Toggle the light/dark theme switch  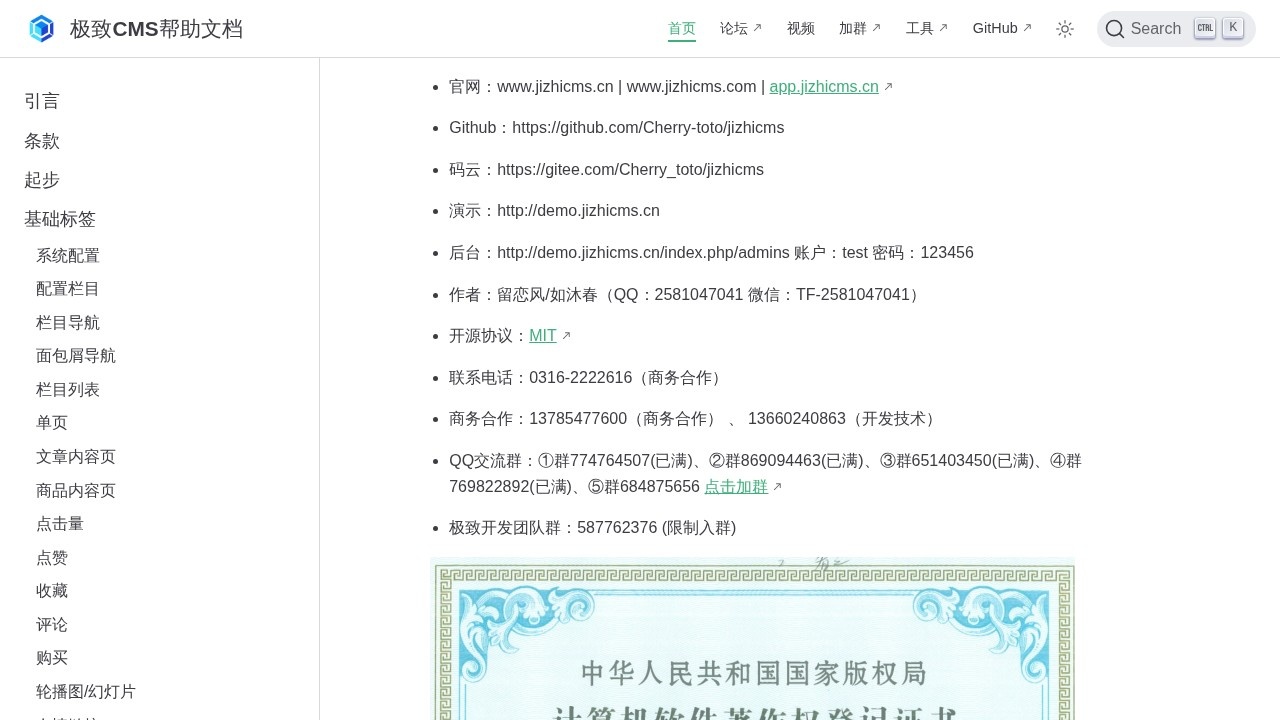1065,29
